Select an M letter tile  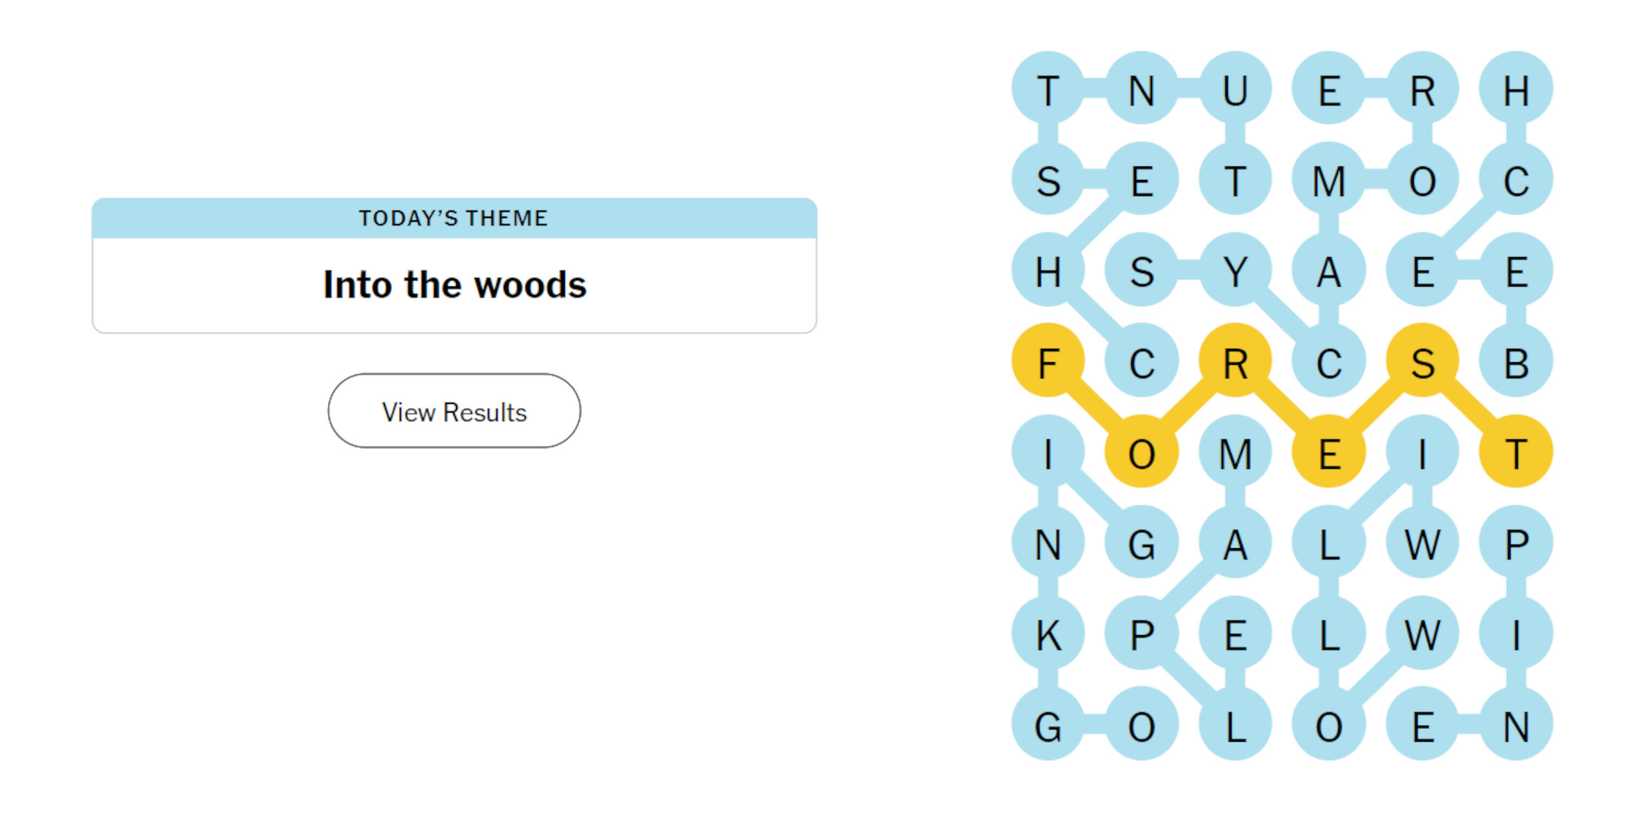point(1329,182)
